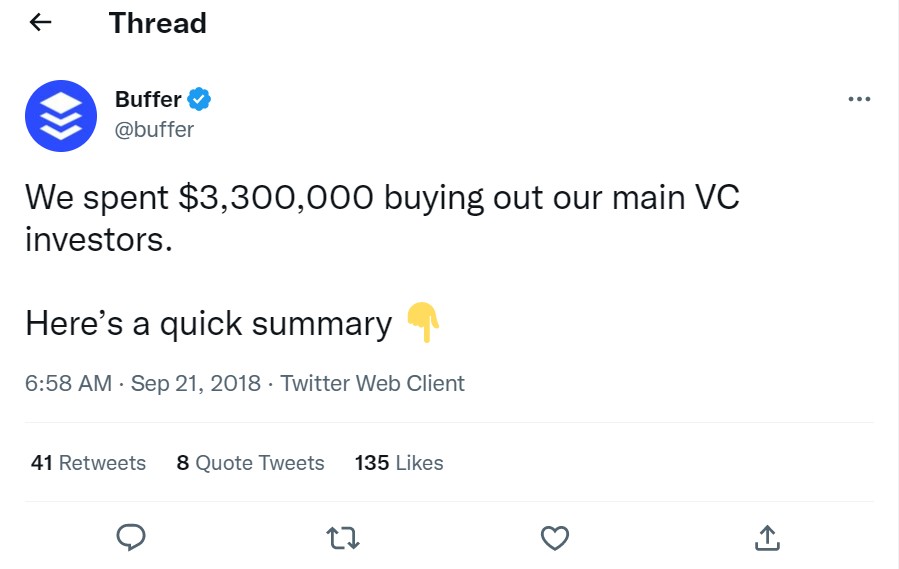Open the three-dot More menu
Screen dimensions: 899x569
coord(858,99)
